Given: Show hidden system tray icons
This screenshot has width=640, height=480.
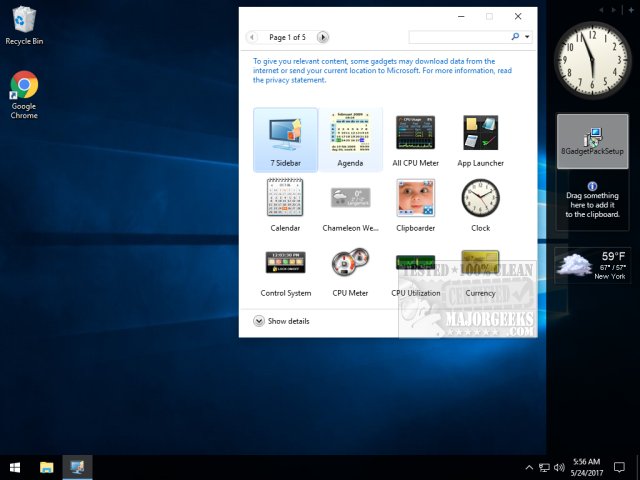Looking at the screenshot, I should point(529,467).
